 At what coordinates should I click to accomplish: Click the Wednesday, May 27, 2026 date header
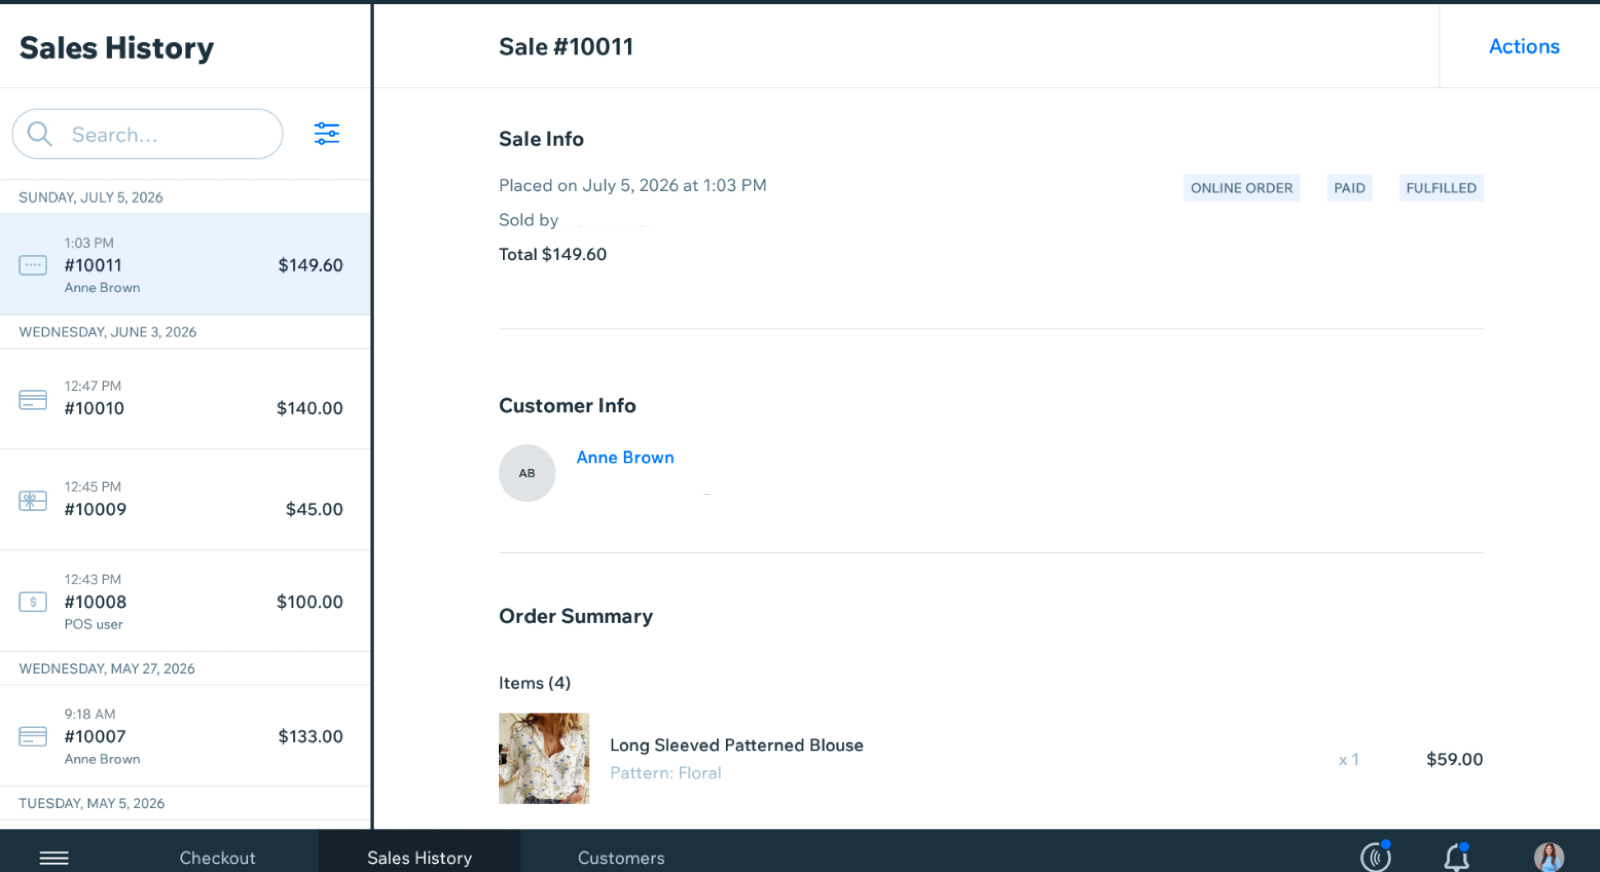coord(107,669)
